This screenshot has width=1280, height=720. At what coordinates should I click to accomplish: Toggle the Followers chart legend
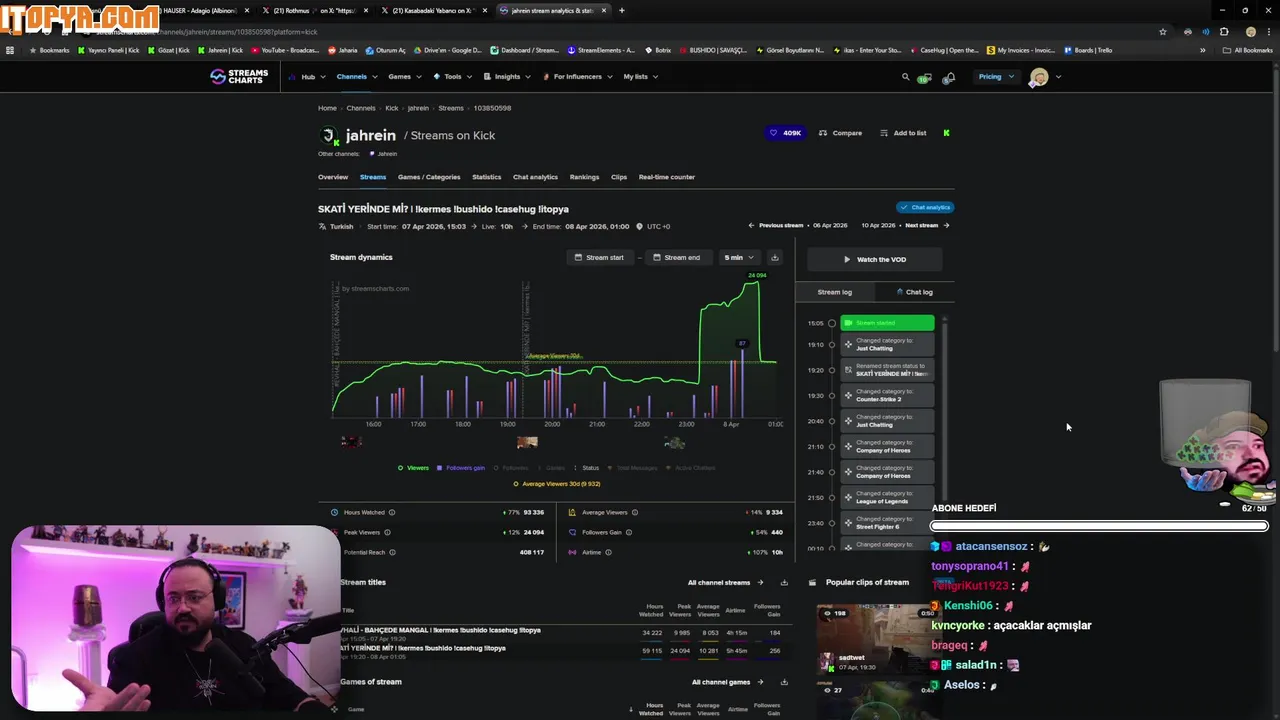coord(510,468)
